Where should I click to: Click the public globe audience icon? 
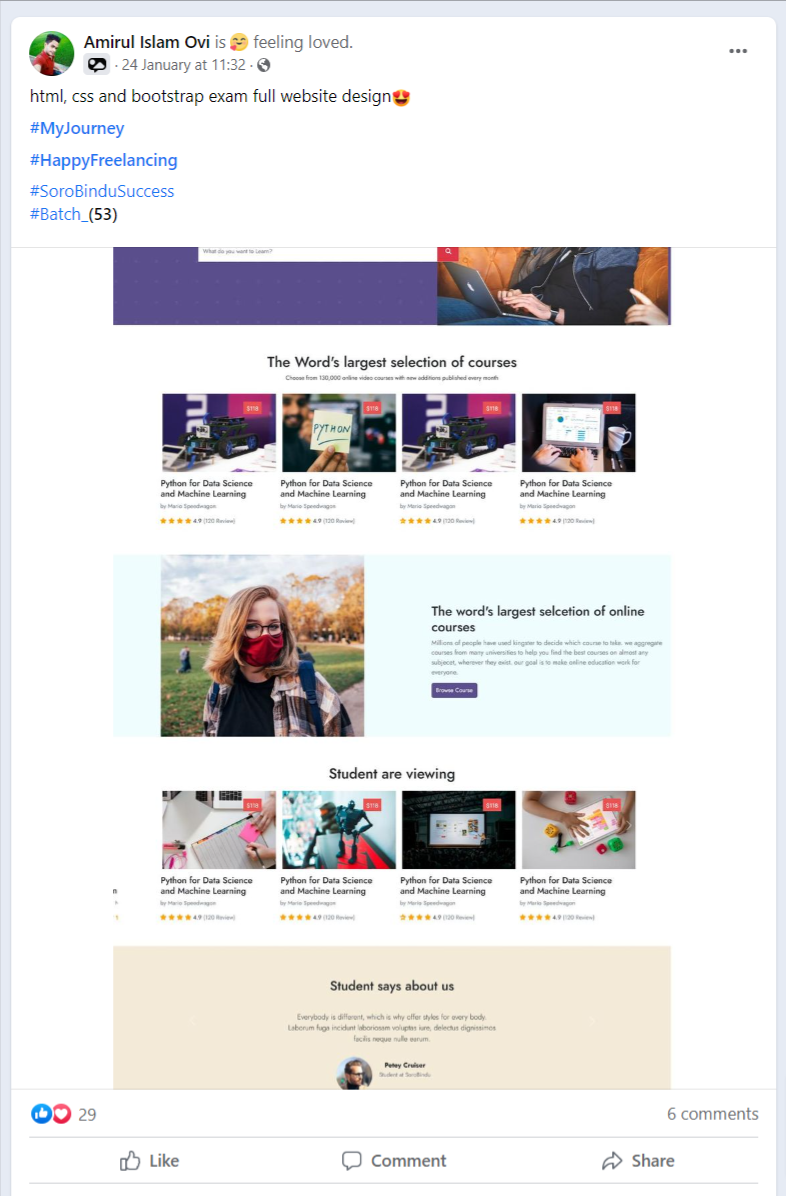(x=263, y=65)
